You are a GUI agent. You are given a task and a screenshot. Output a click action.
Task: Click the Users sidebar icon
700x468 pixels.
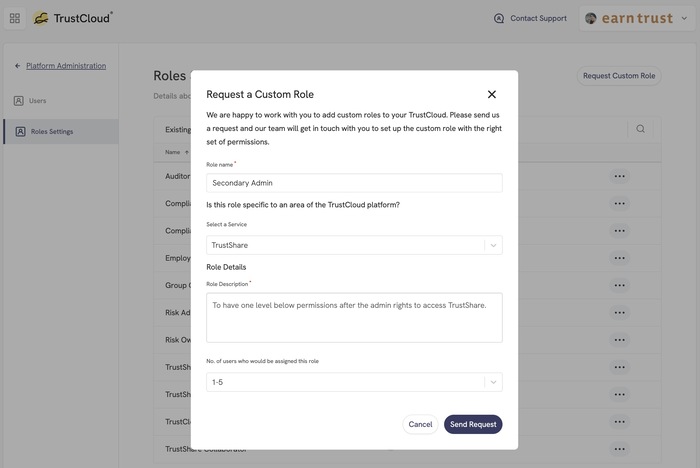(18, 101)
